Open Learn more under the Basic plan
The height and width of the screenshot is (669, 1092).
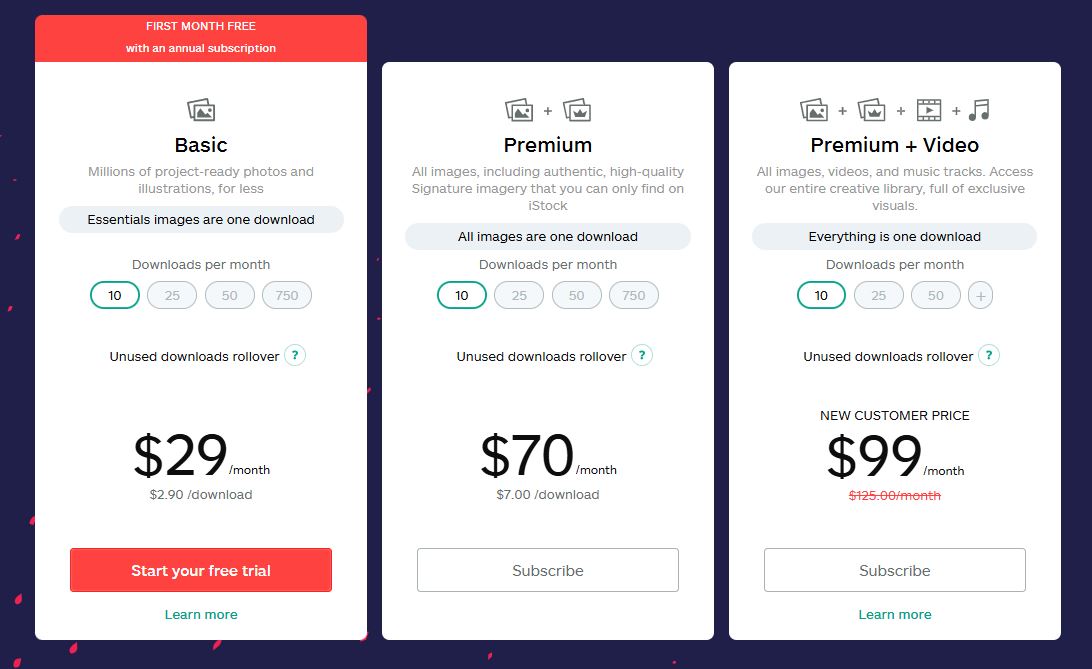click(200, 614)
